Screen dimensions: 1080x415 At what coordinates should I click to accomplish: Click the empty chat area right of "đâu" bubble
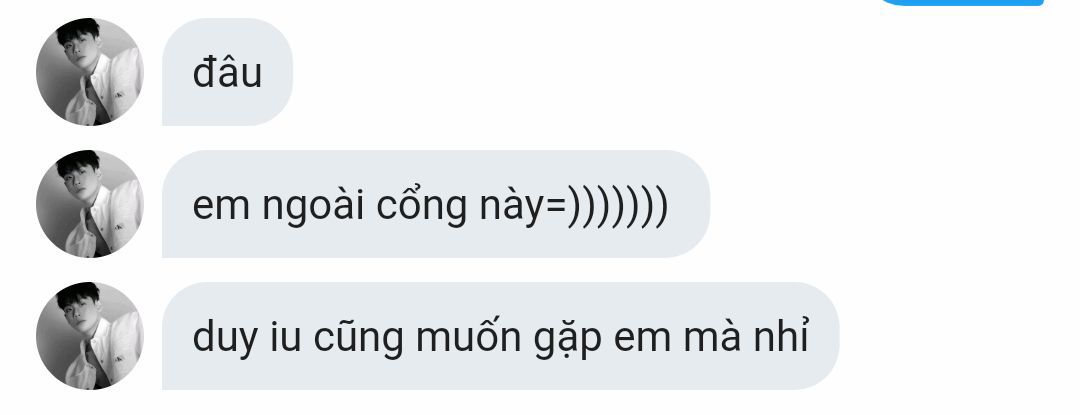[x=682, y=72]
